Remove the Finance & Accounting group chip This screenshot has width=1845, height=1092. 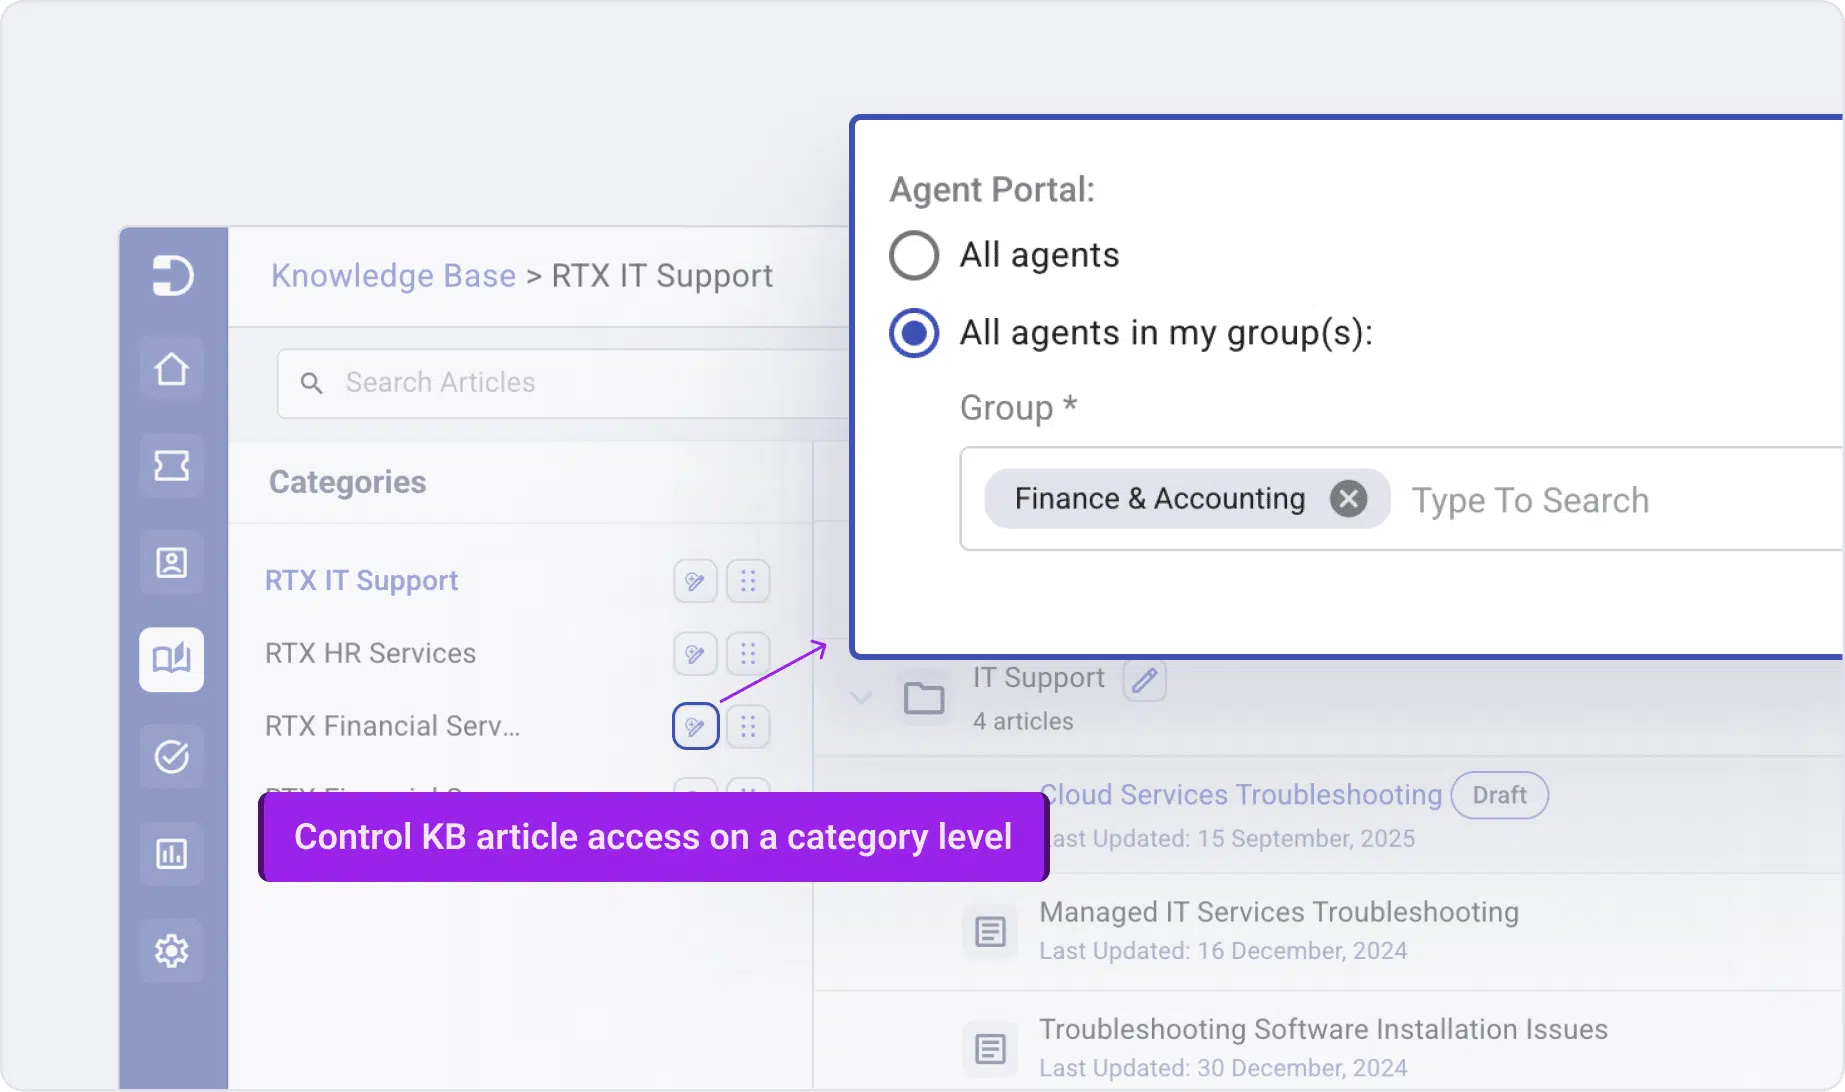click(x=1348, y=498)
